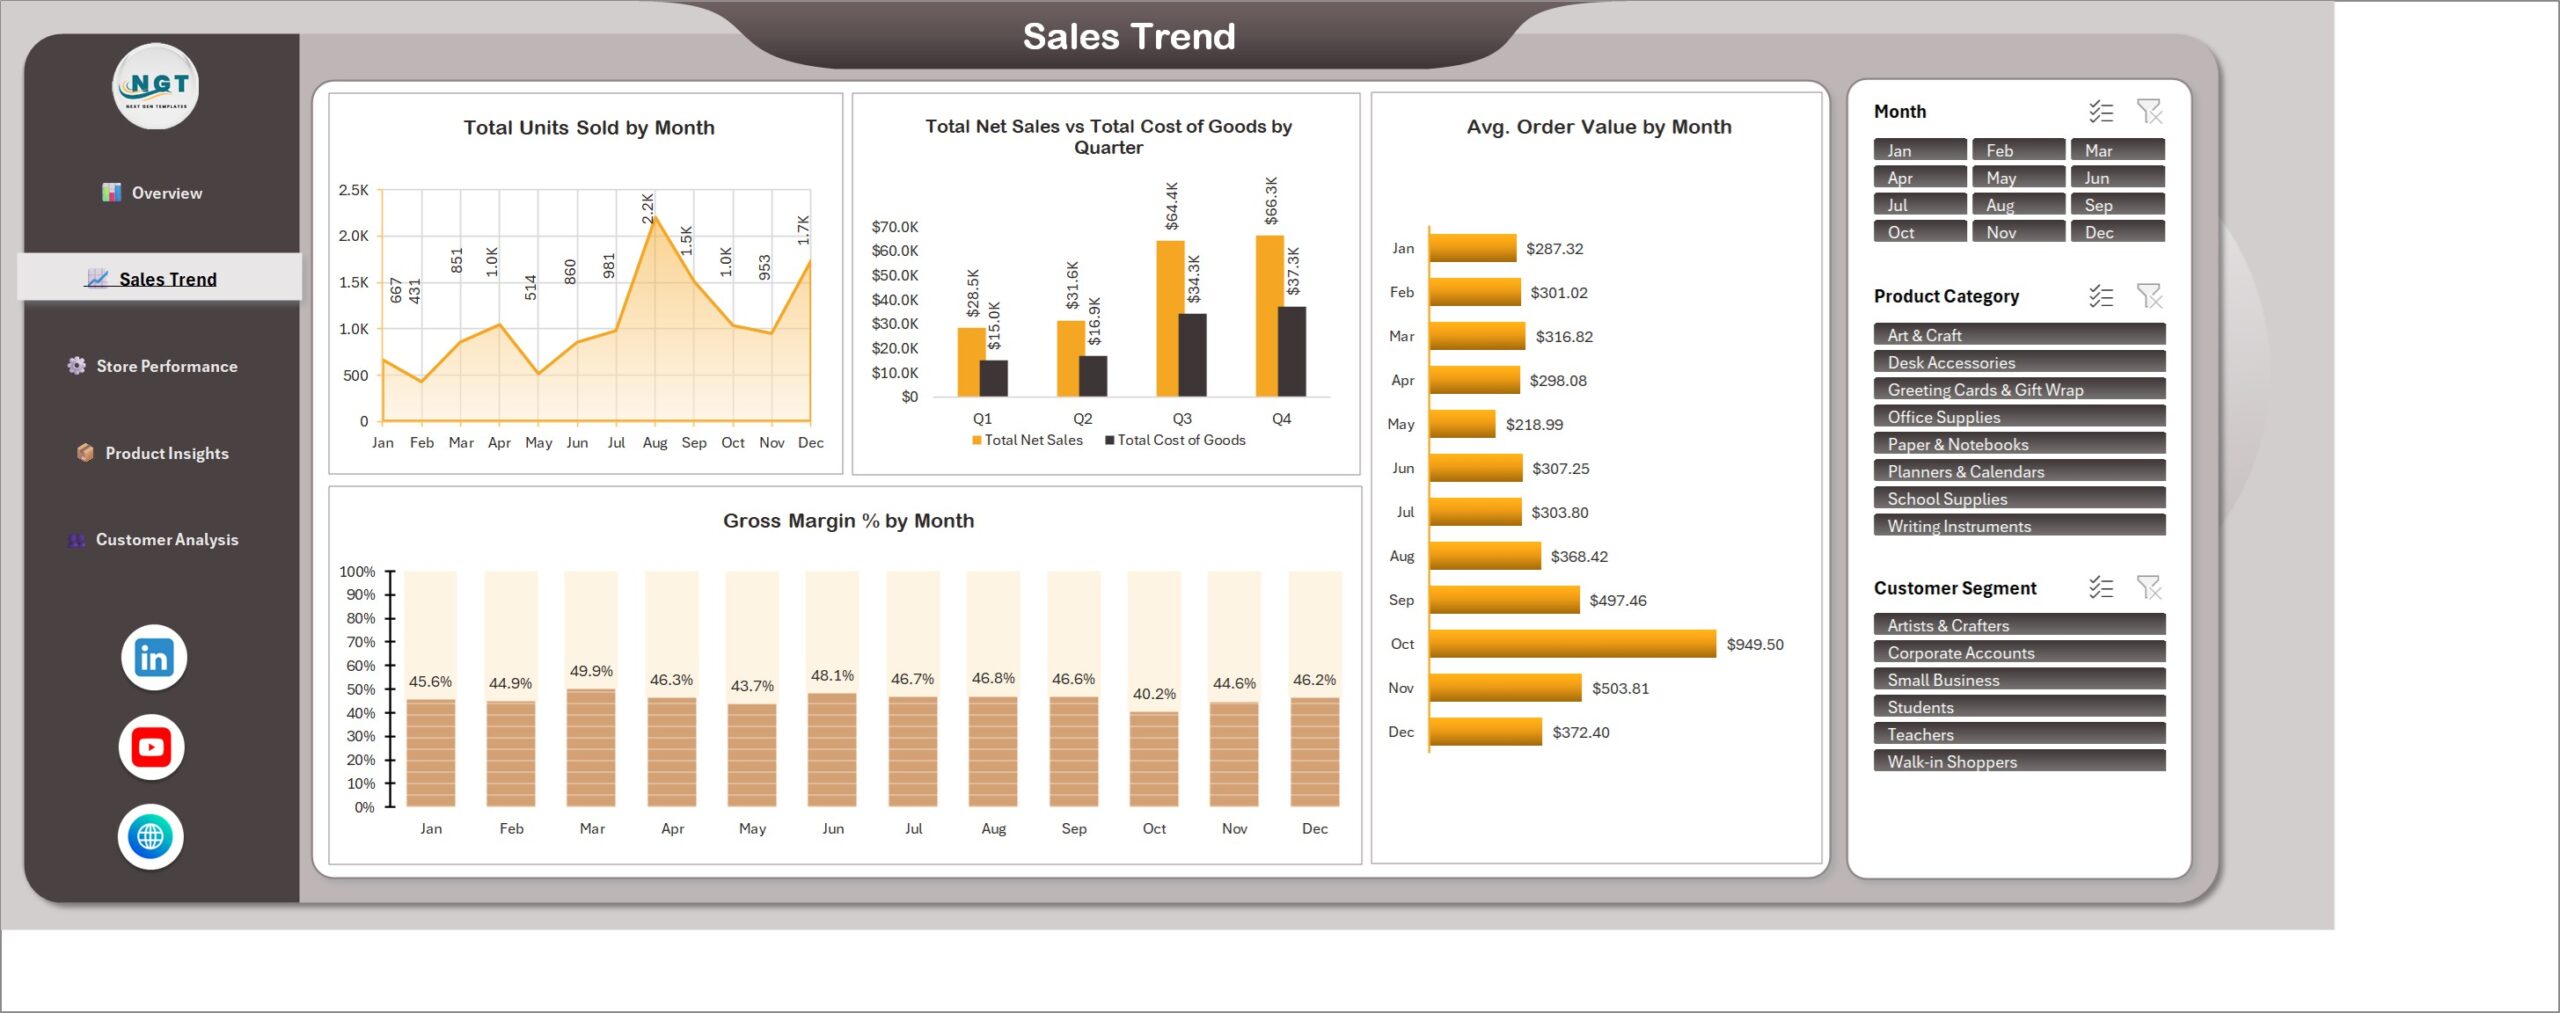Viewport: 2560px width, 1013px height.
Task: Open the Store Performance page
Action: (x=152, y=366)
